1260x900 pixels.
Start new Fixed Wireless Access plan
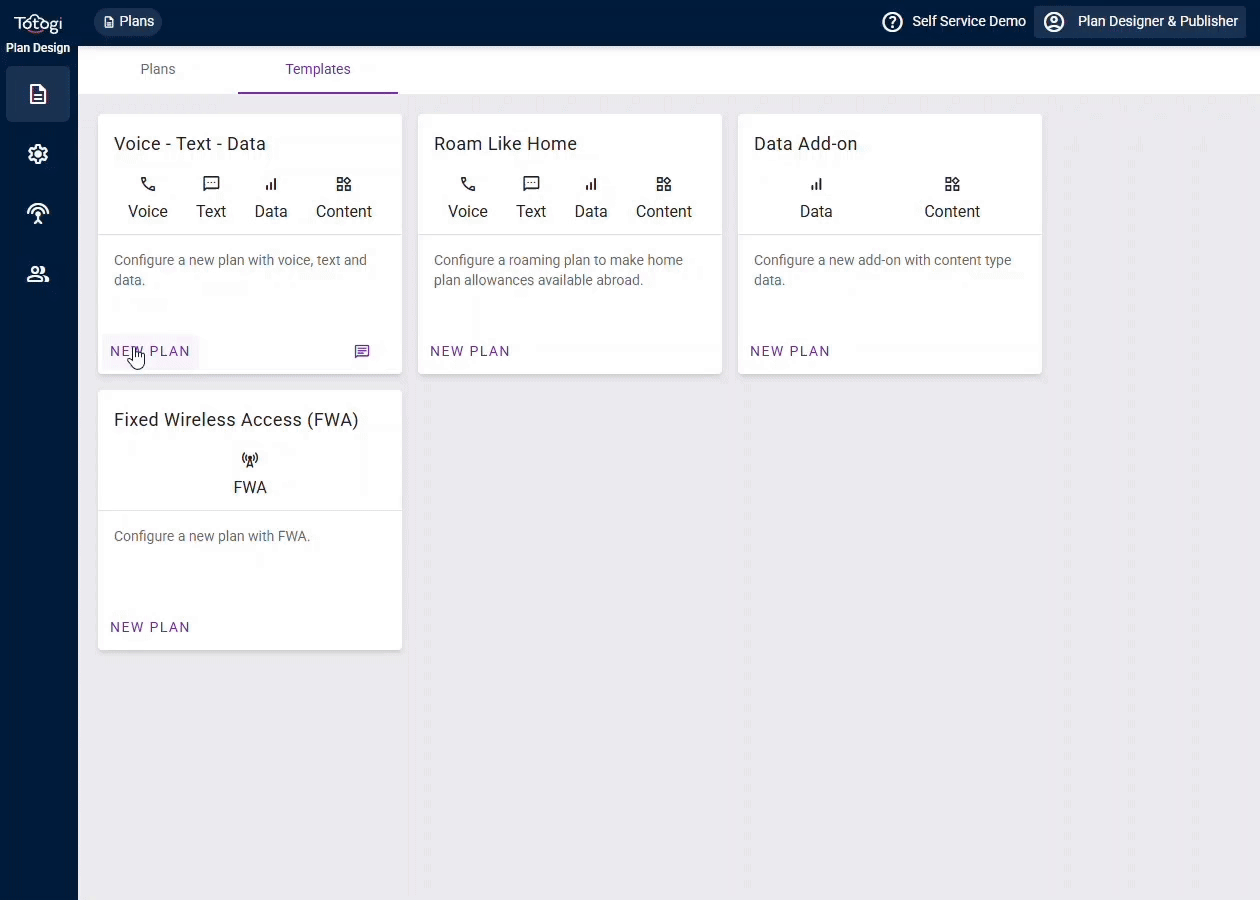pyautogui.click(x=150, y=627)
